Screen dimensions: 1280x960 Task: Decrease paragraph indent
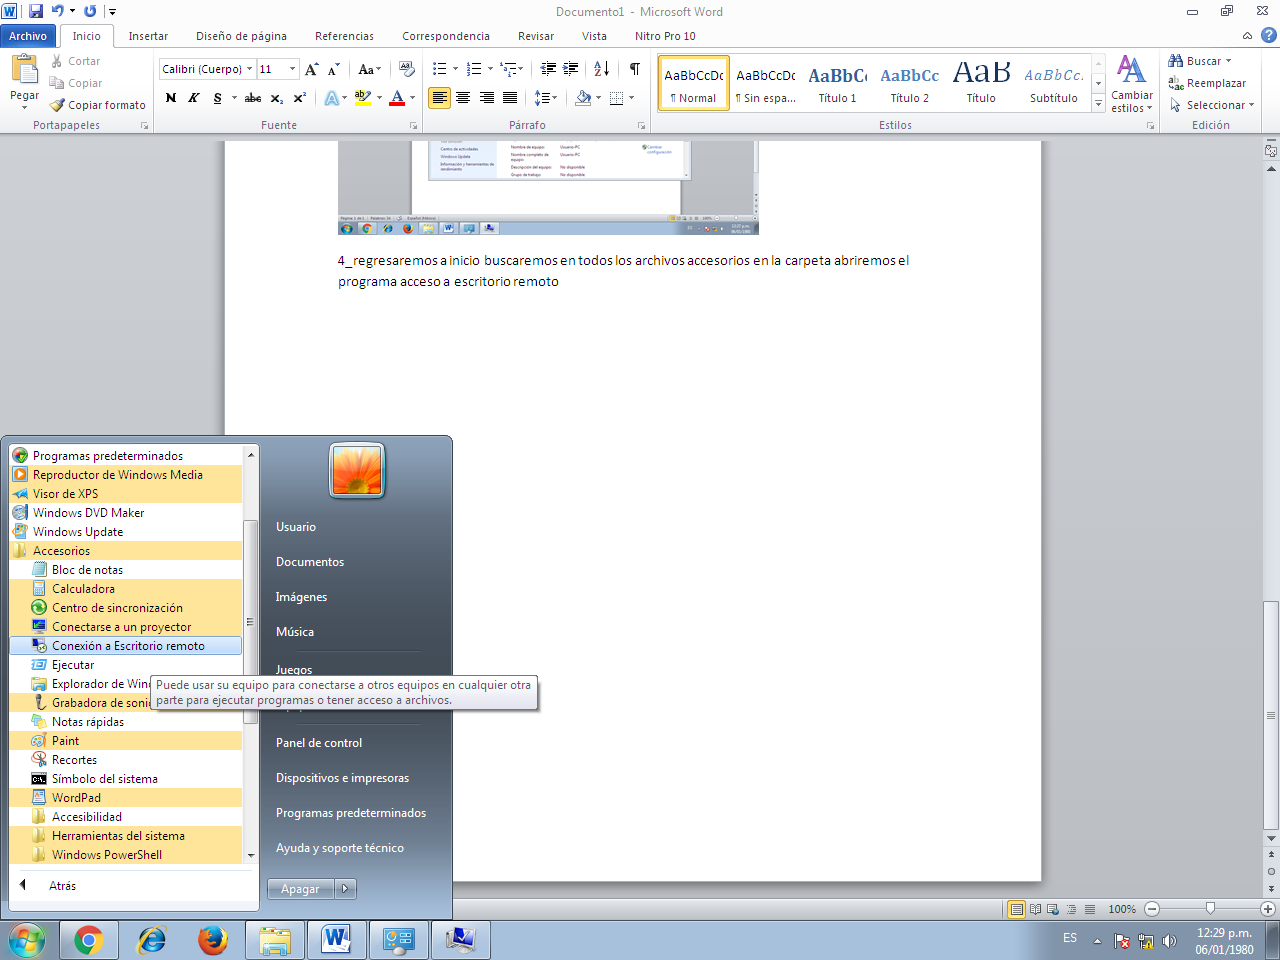click(x=548, y=69)
